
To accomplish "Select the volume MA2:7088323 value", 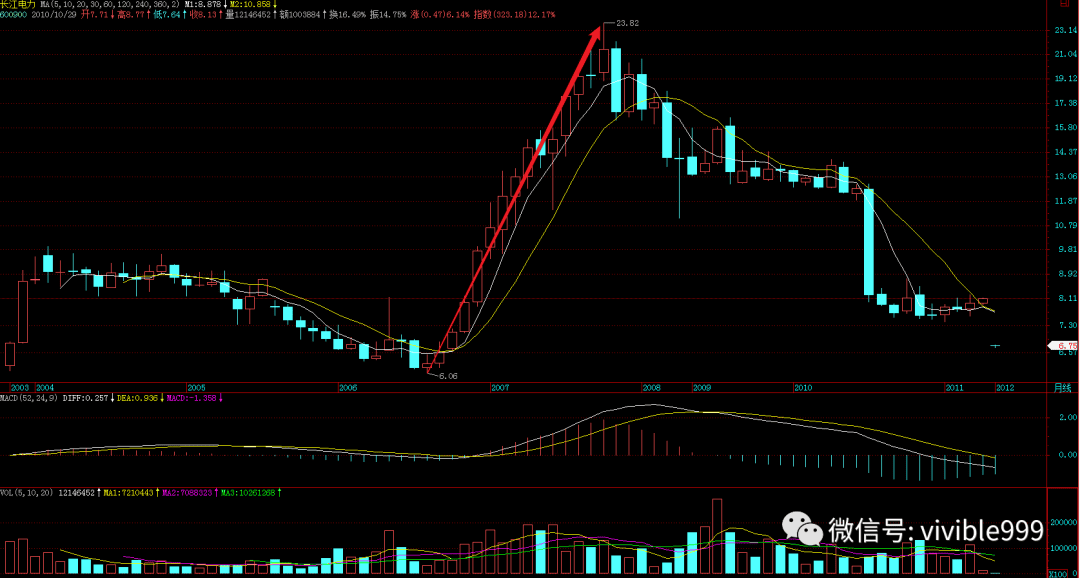I will 187,493.
